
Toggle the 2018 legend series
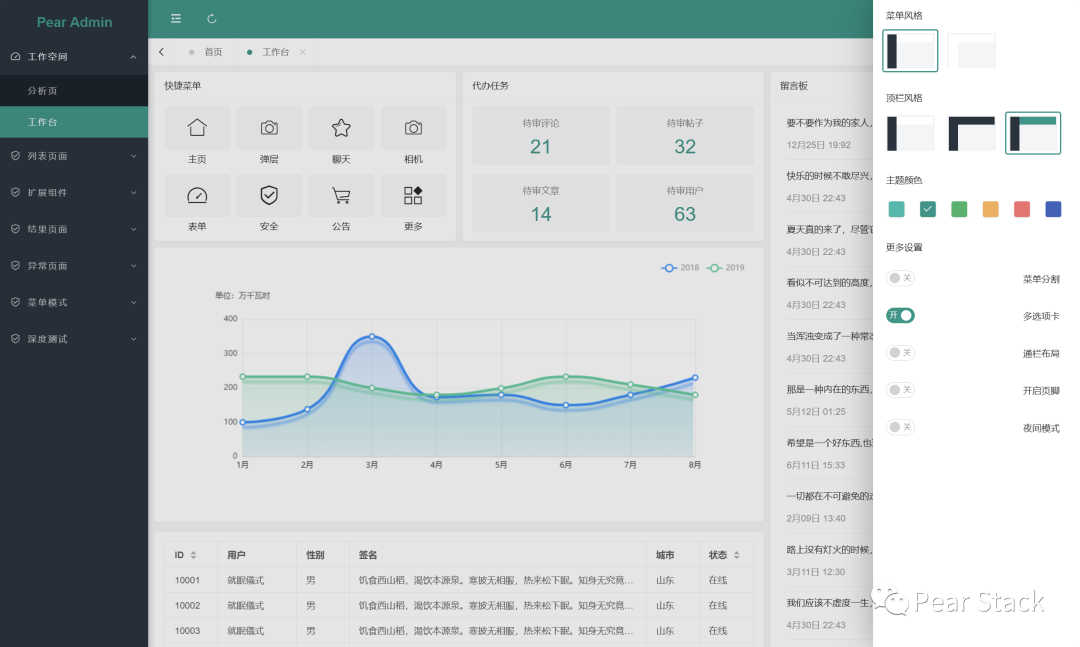(680, 267)
